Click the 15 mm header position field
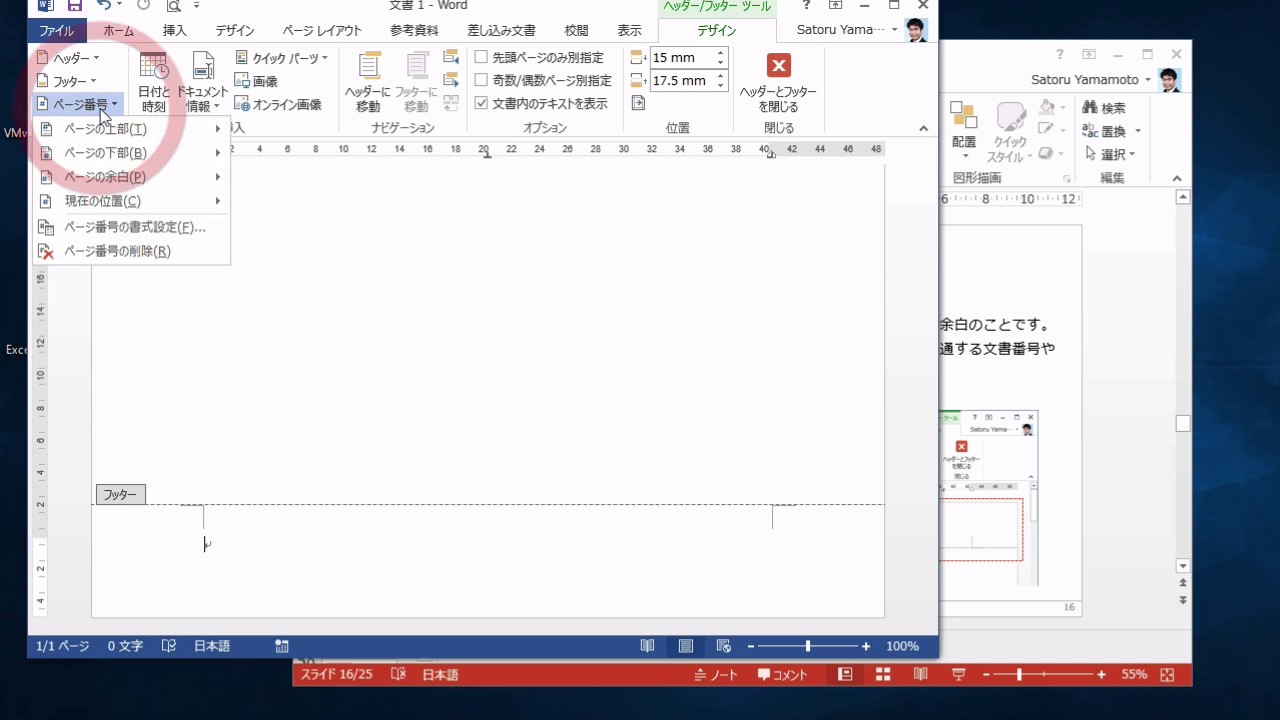 tap(681, 58)
